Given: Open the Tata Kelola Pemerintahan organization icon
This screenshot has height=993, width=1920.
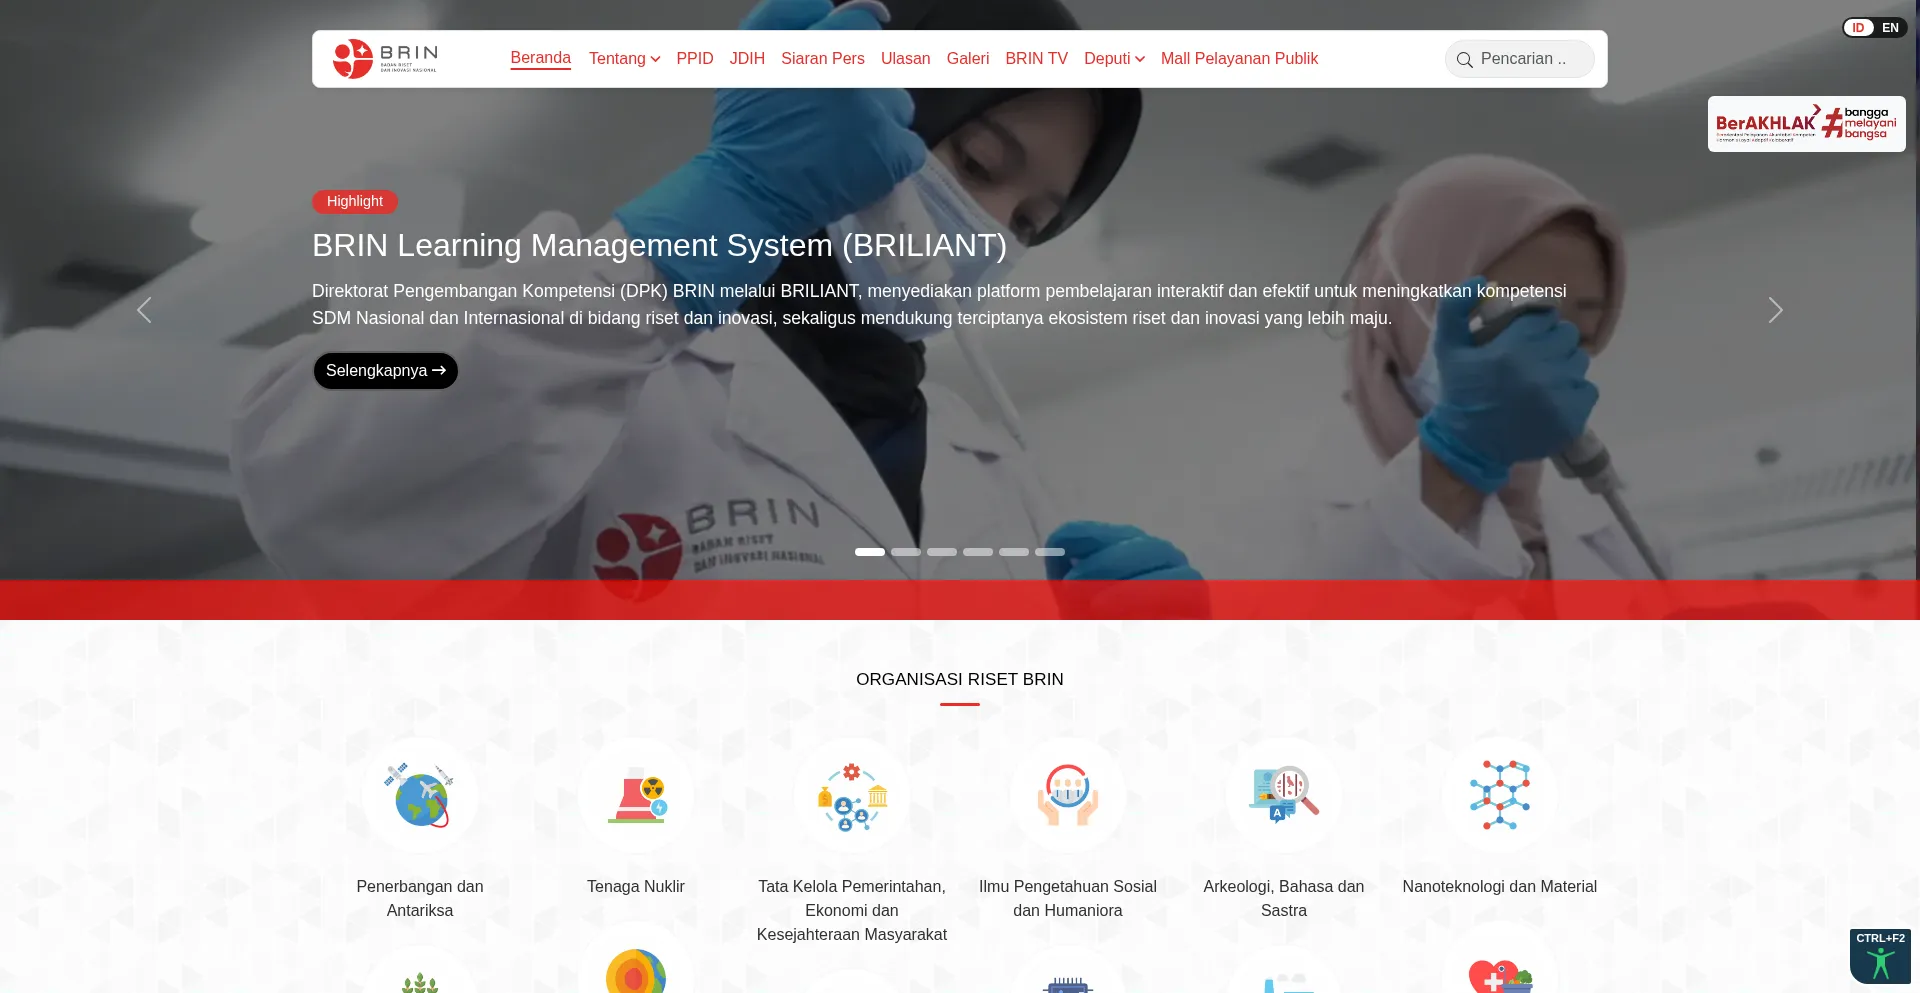Looking at the screenshot, I should 852,796.
